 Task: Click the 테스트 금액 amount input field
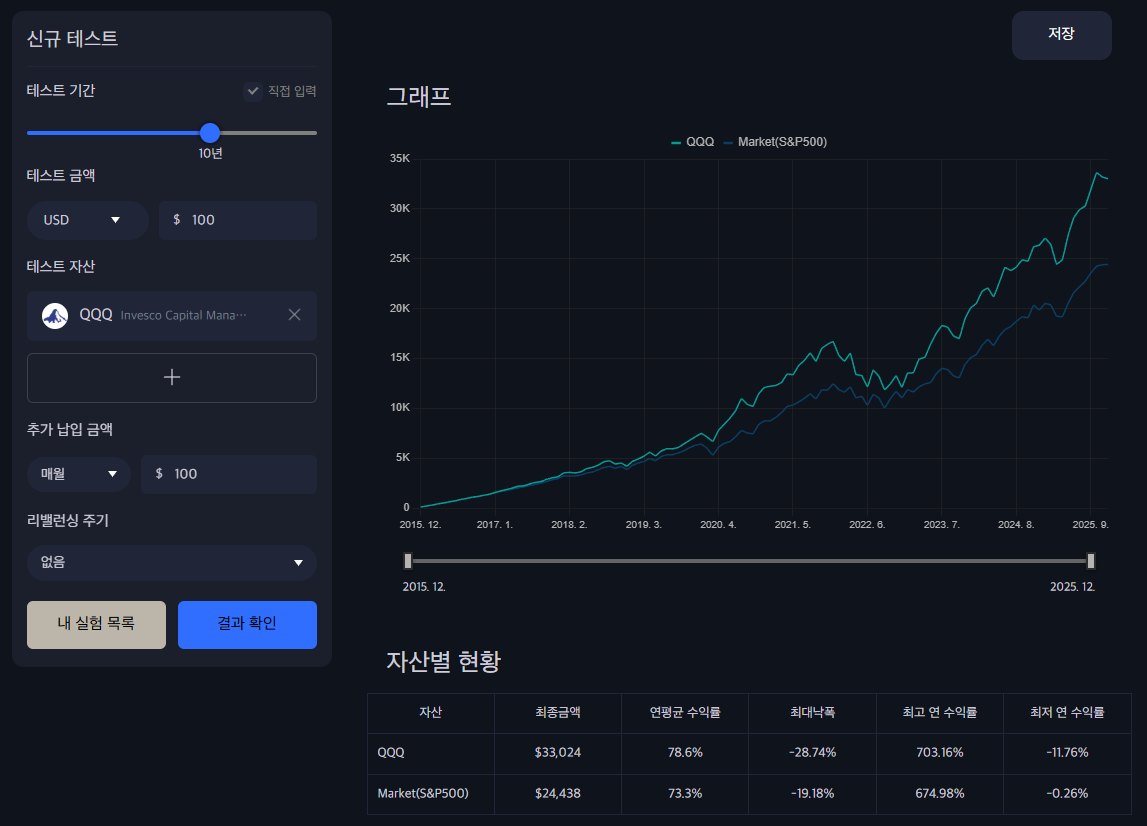click(238, 220)
